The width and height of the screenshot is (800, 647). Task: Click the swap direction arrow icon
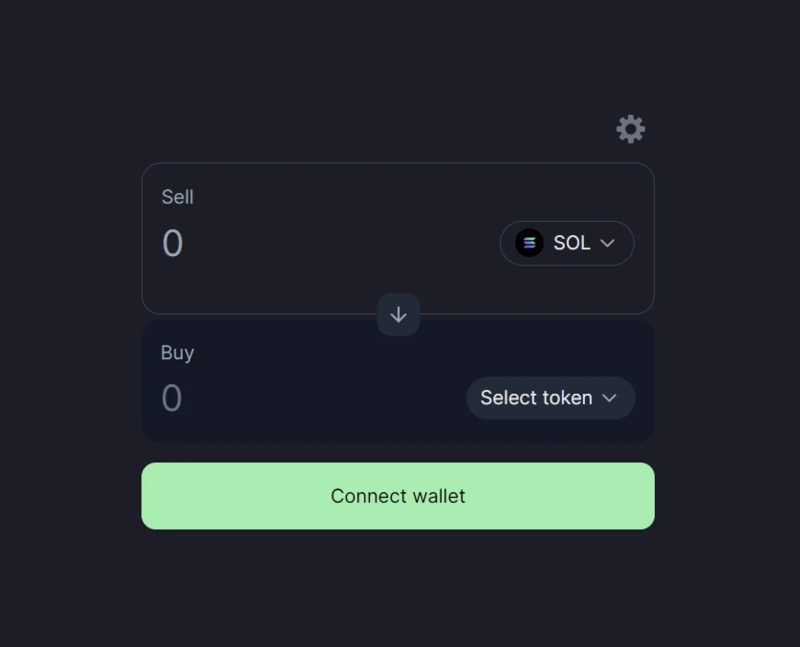(398, 315)
